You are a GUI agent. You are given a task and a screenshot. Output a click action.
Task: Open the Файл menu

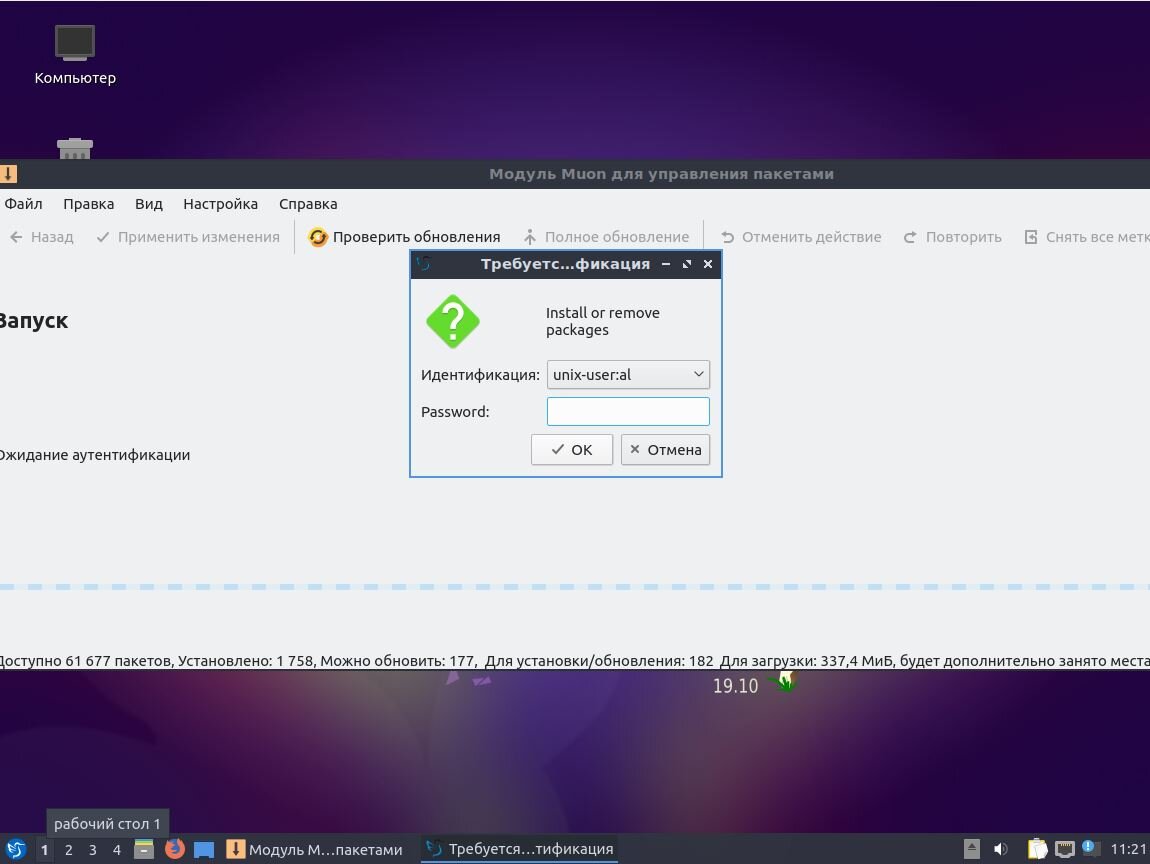click(23, 204)
